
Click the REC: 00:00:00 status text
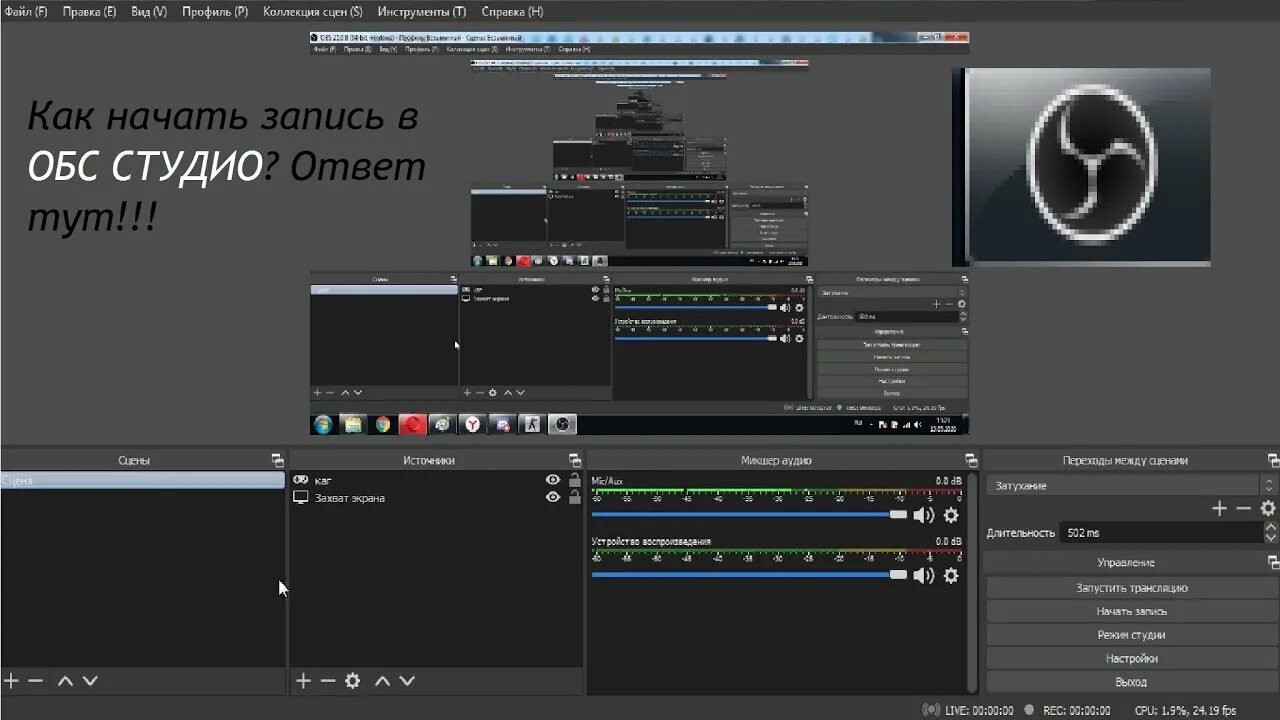coord(1076,711)
